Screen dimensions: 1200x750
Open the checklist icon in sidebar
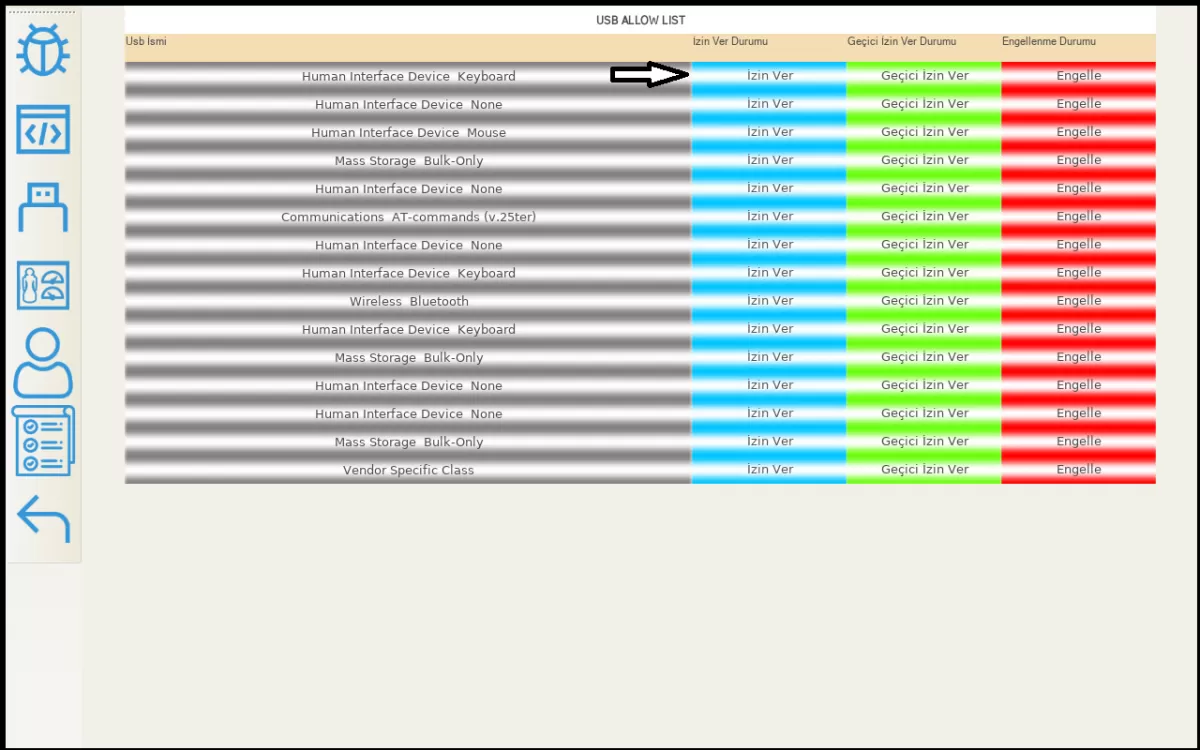click(x=43, y=441)
